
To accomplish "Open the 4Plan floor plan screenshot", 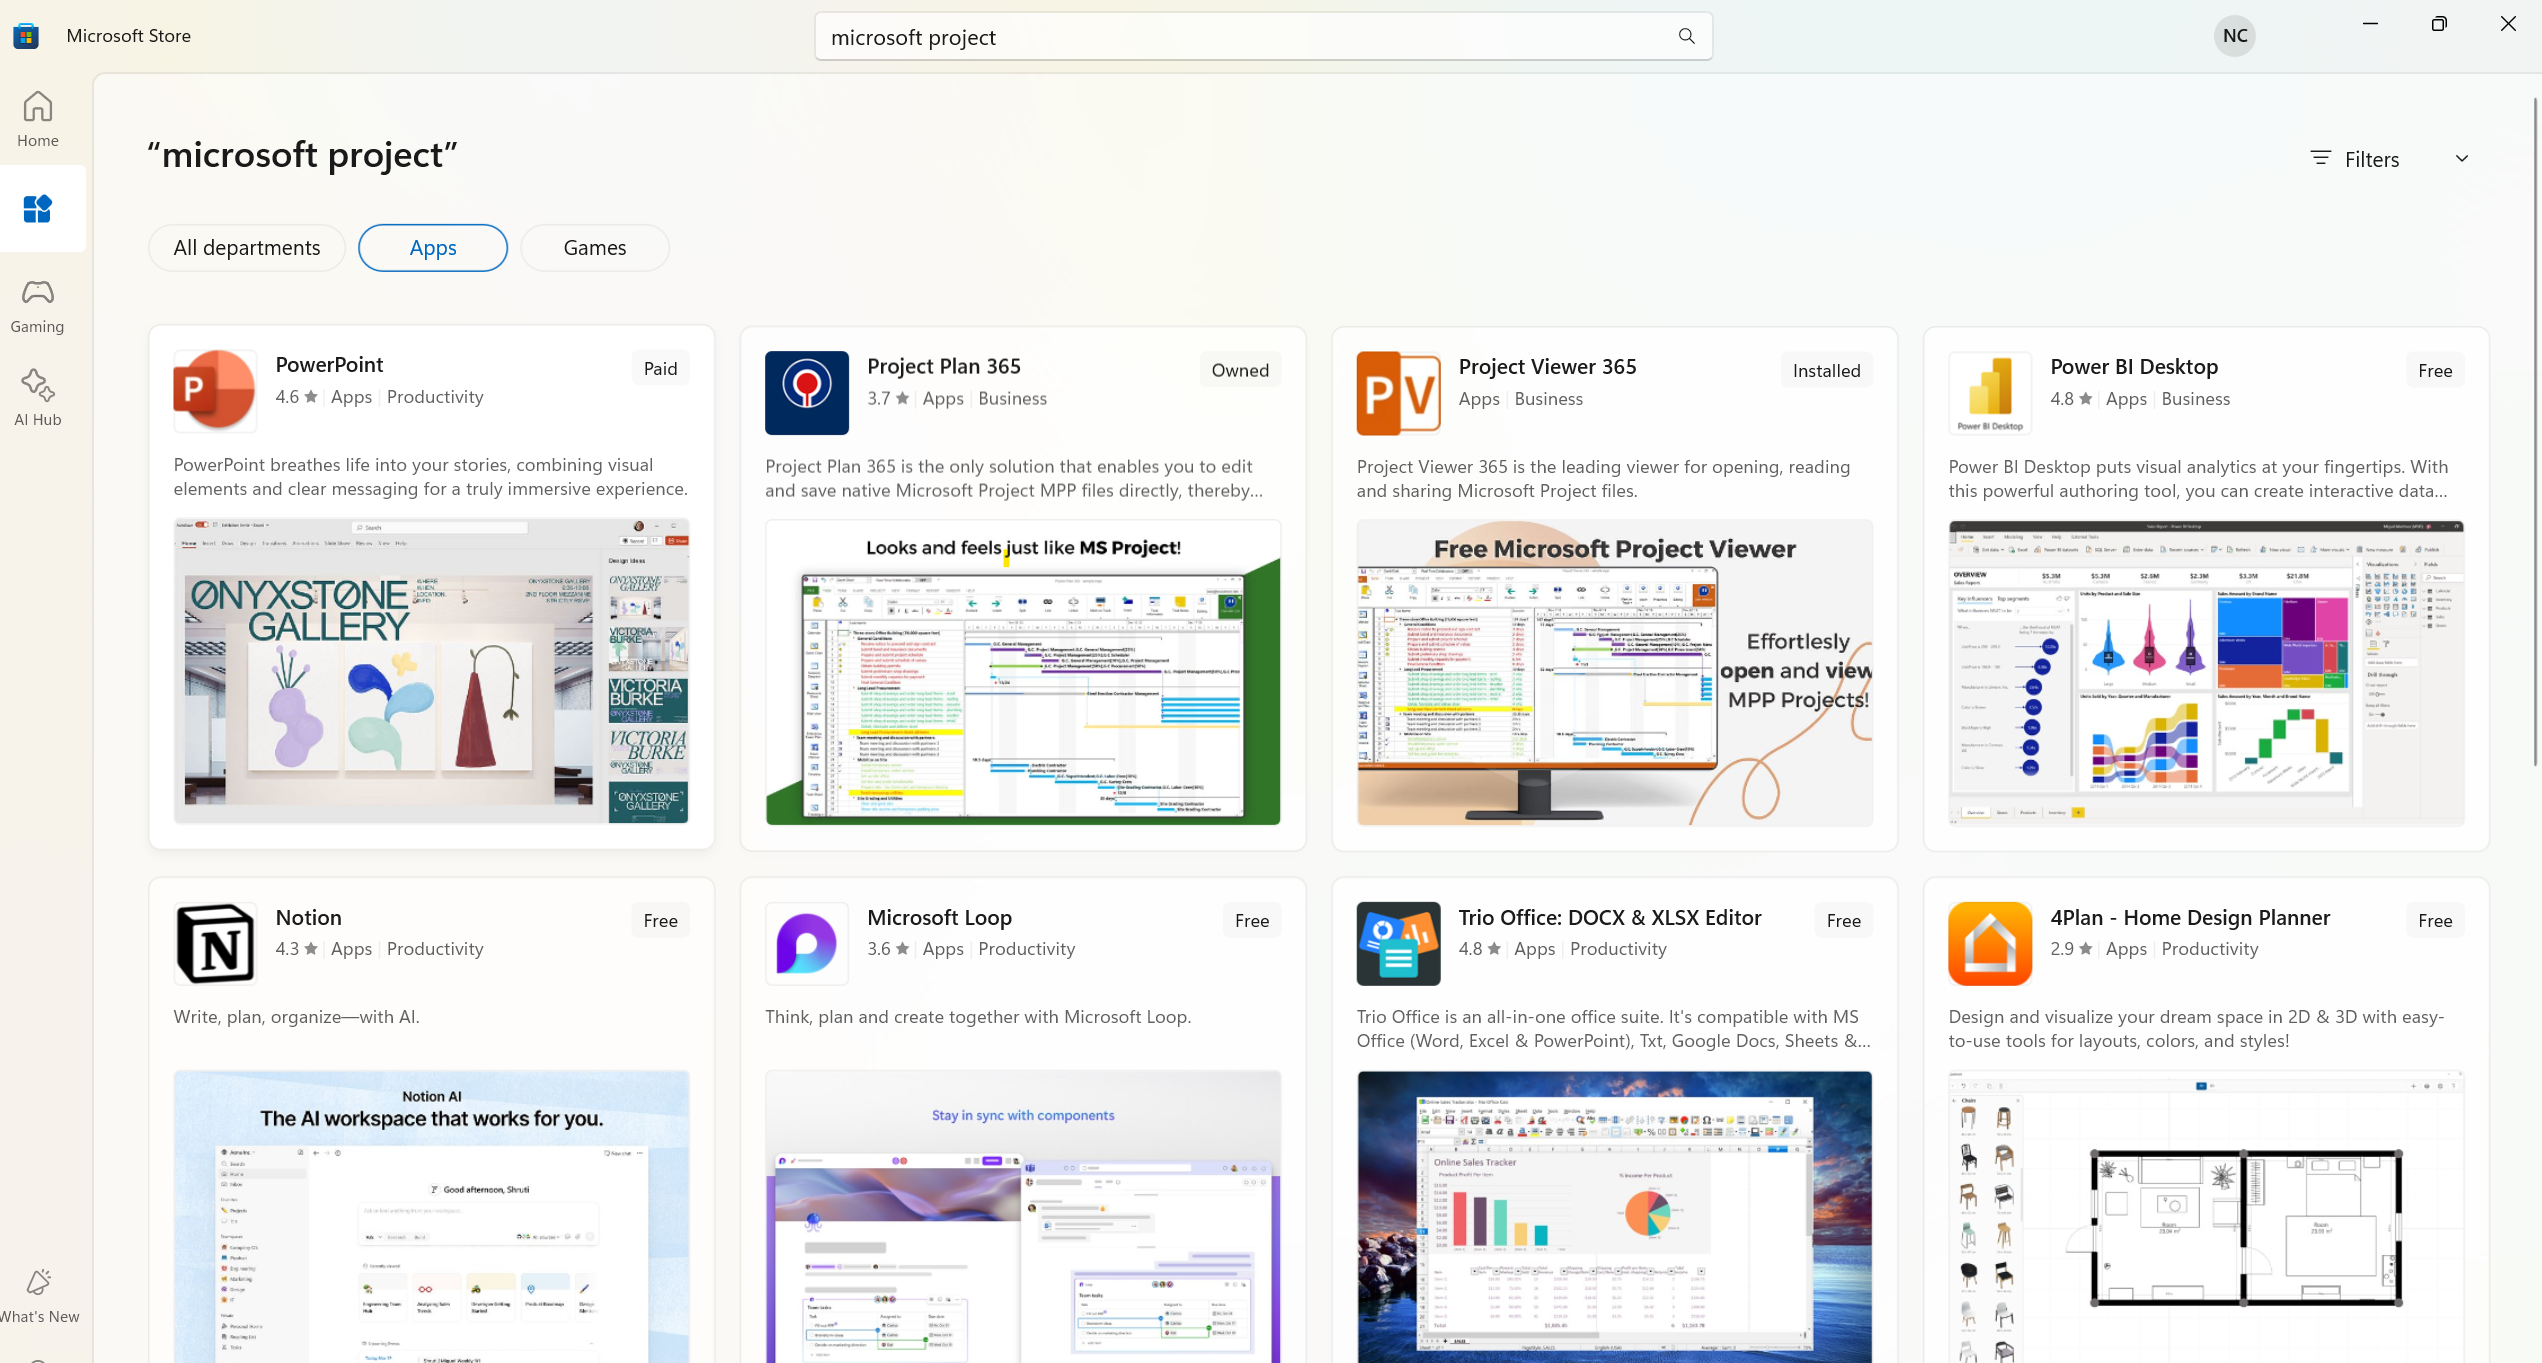I will pyautogui.click(x=2206, y=1217).
